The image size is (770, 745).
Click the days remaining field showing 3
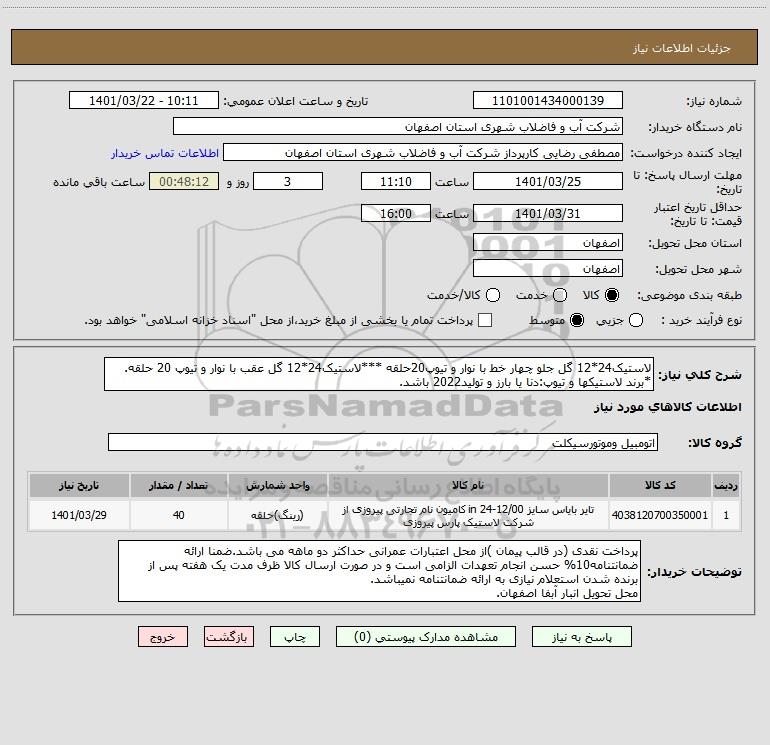(x=288, y=181)
